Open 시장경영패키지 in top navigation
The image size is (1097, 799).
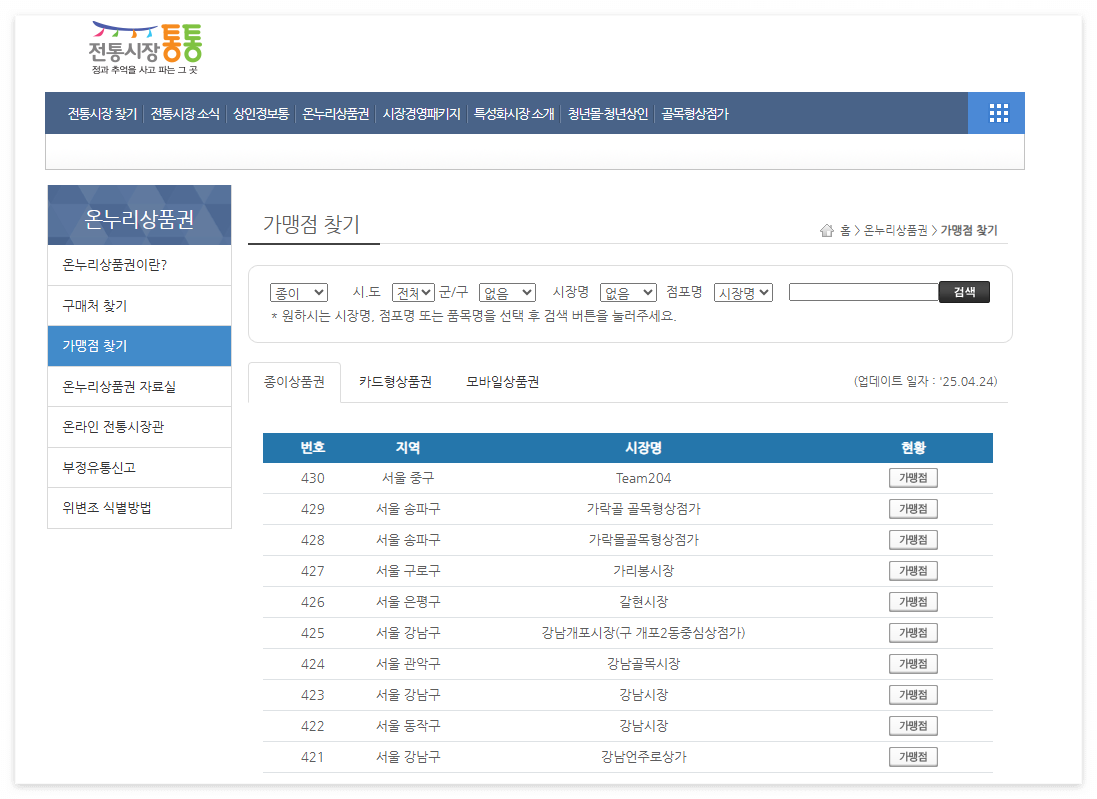tap(421, 114)
